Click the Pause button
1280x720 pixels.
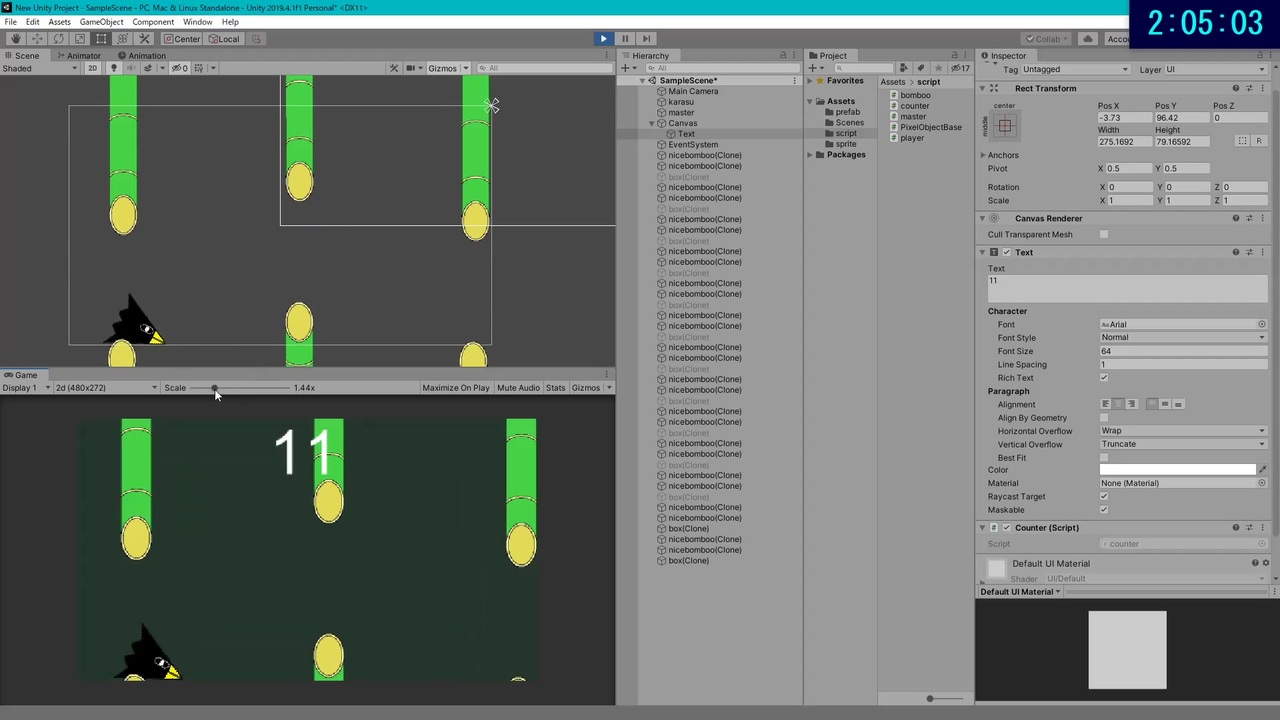pyautogui.click(x=625, y=39)
